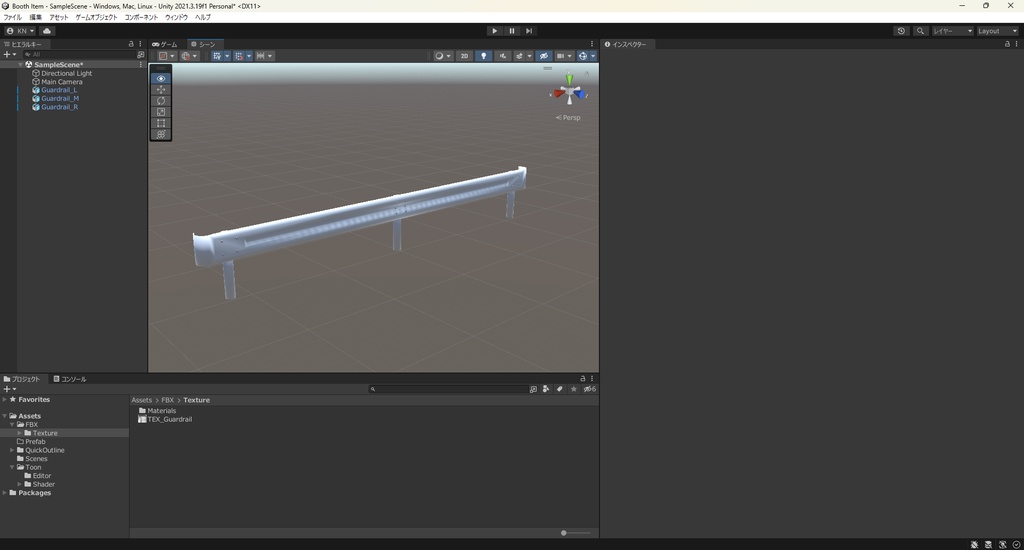
Task: Open the Layout dropdown
Action: (997, 31)
